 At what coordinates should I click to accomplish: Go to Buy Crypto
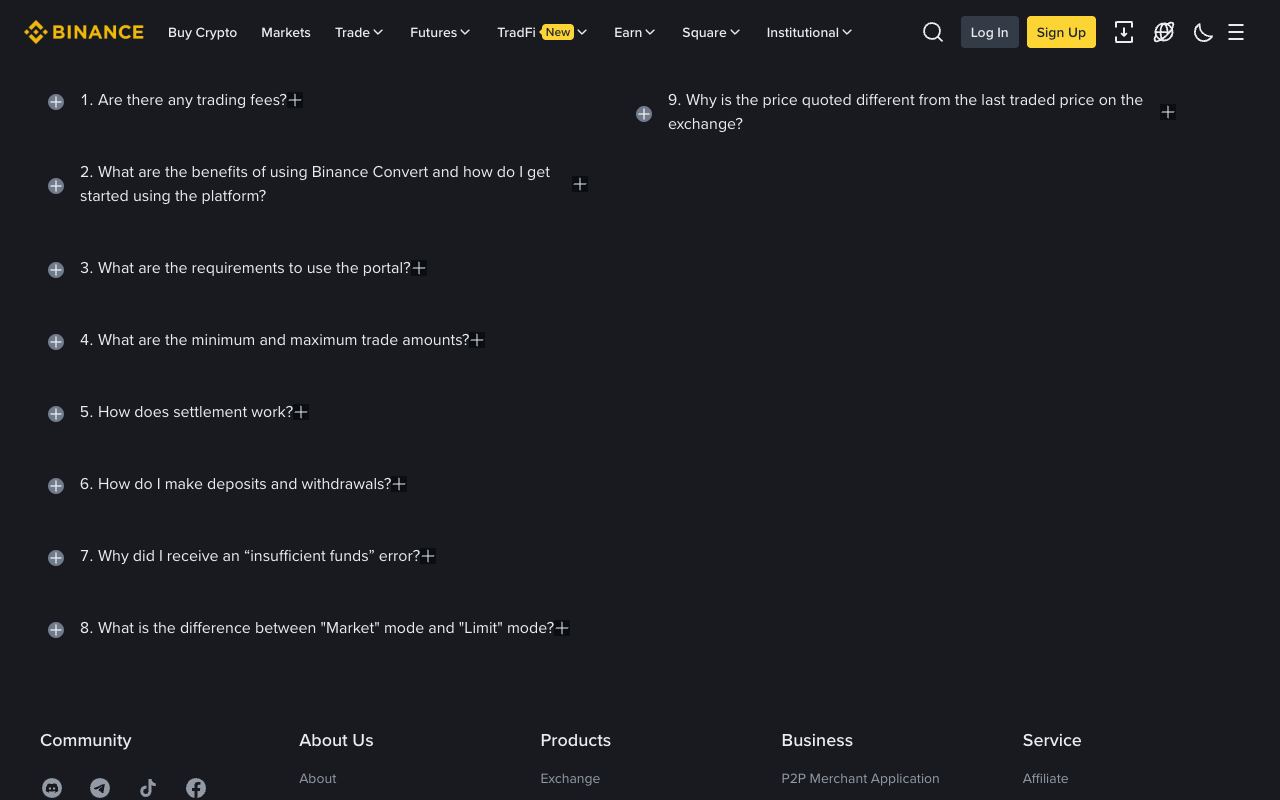click(202, 32)
